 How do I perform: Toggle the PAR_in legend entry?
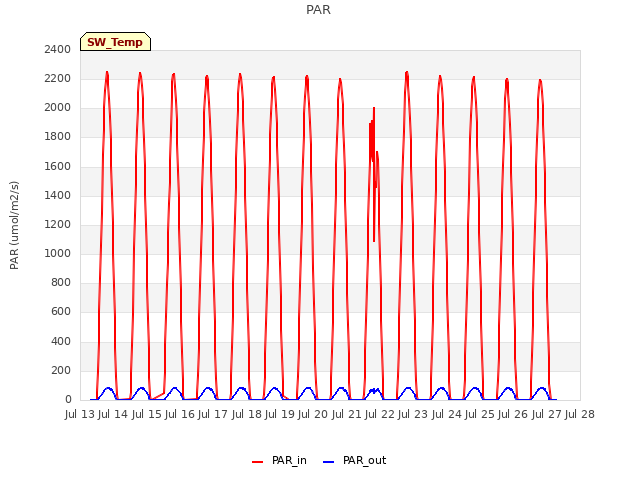[x=280, y=460]
